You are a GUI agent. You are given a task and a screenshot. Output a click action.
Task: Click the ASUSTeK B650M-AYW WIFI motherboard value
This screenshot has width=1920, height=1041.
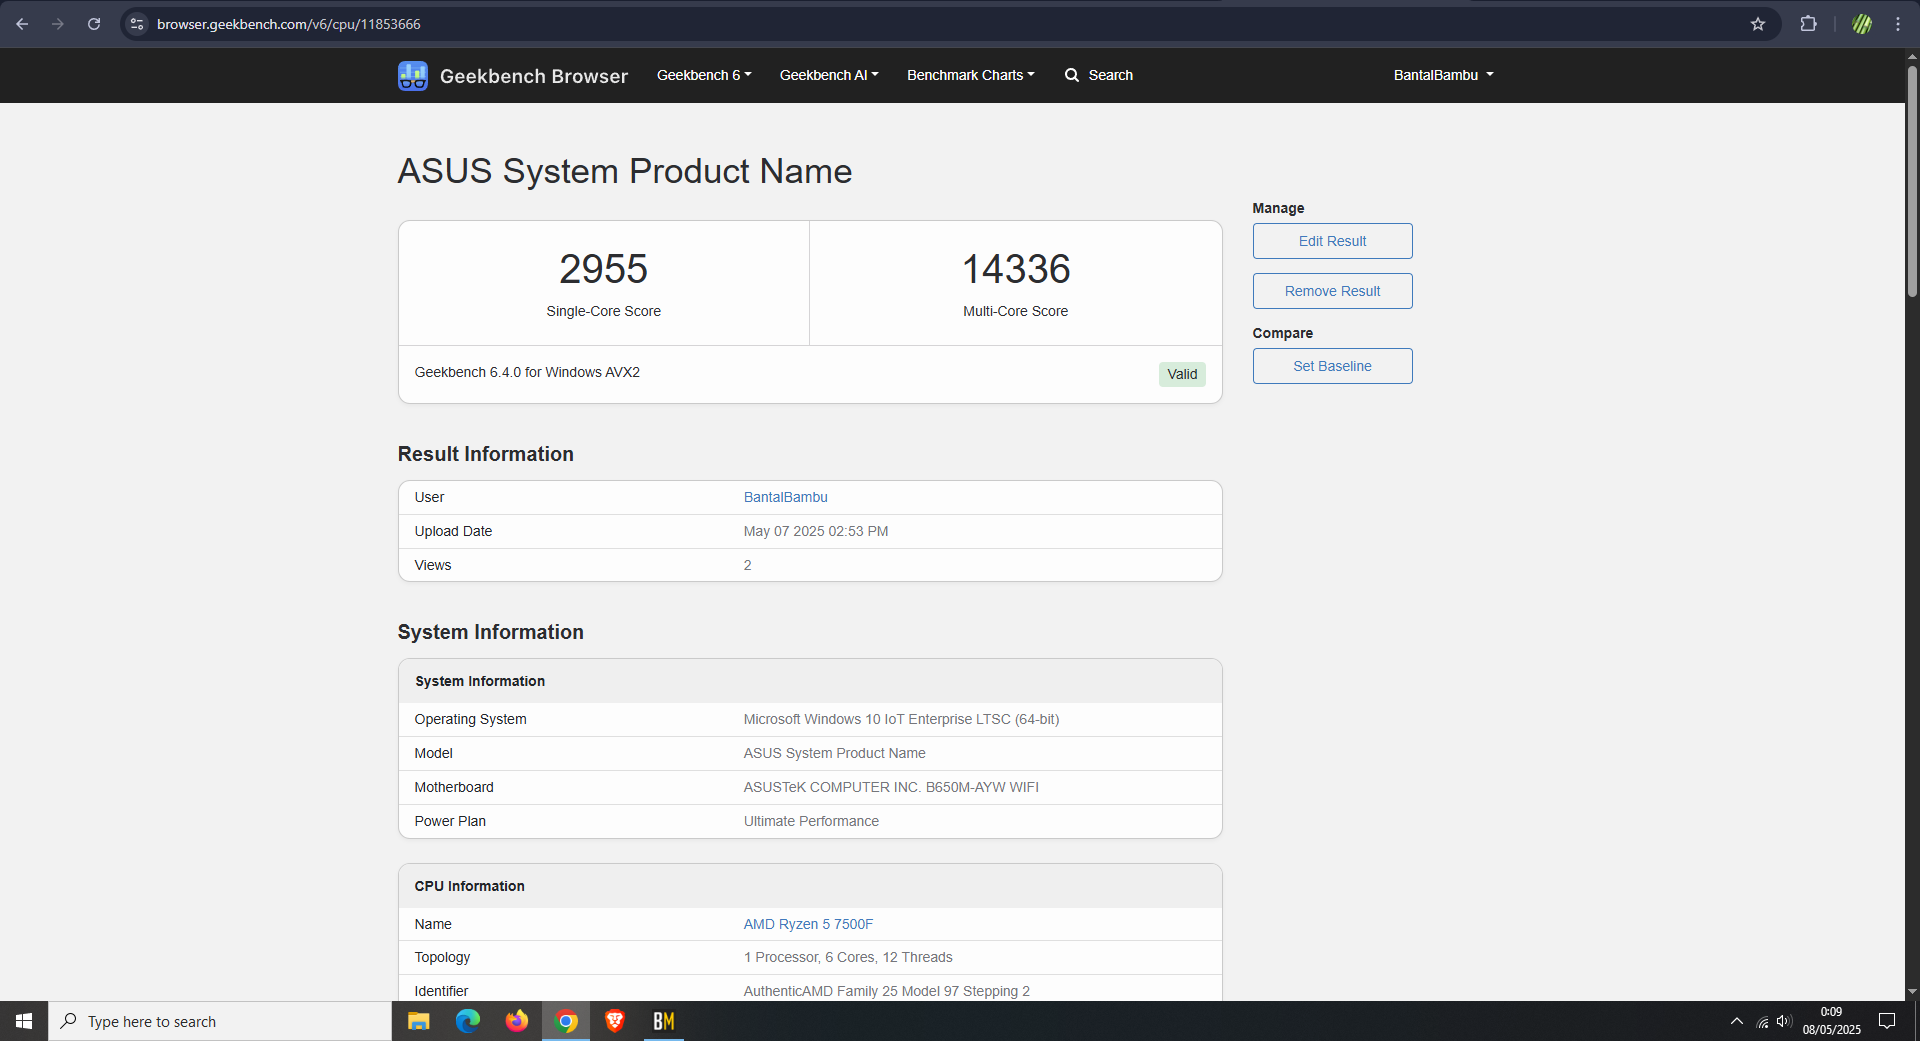[x=891, y=787]
